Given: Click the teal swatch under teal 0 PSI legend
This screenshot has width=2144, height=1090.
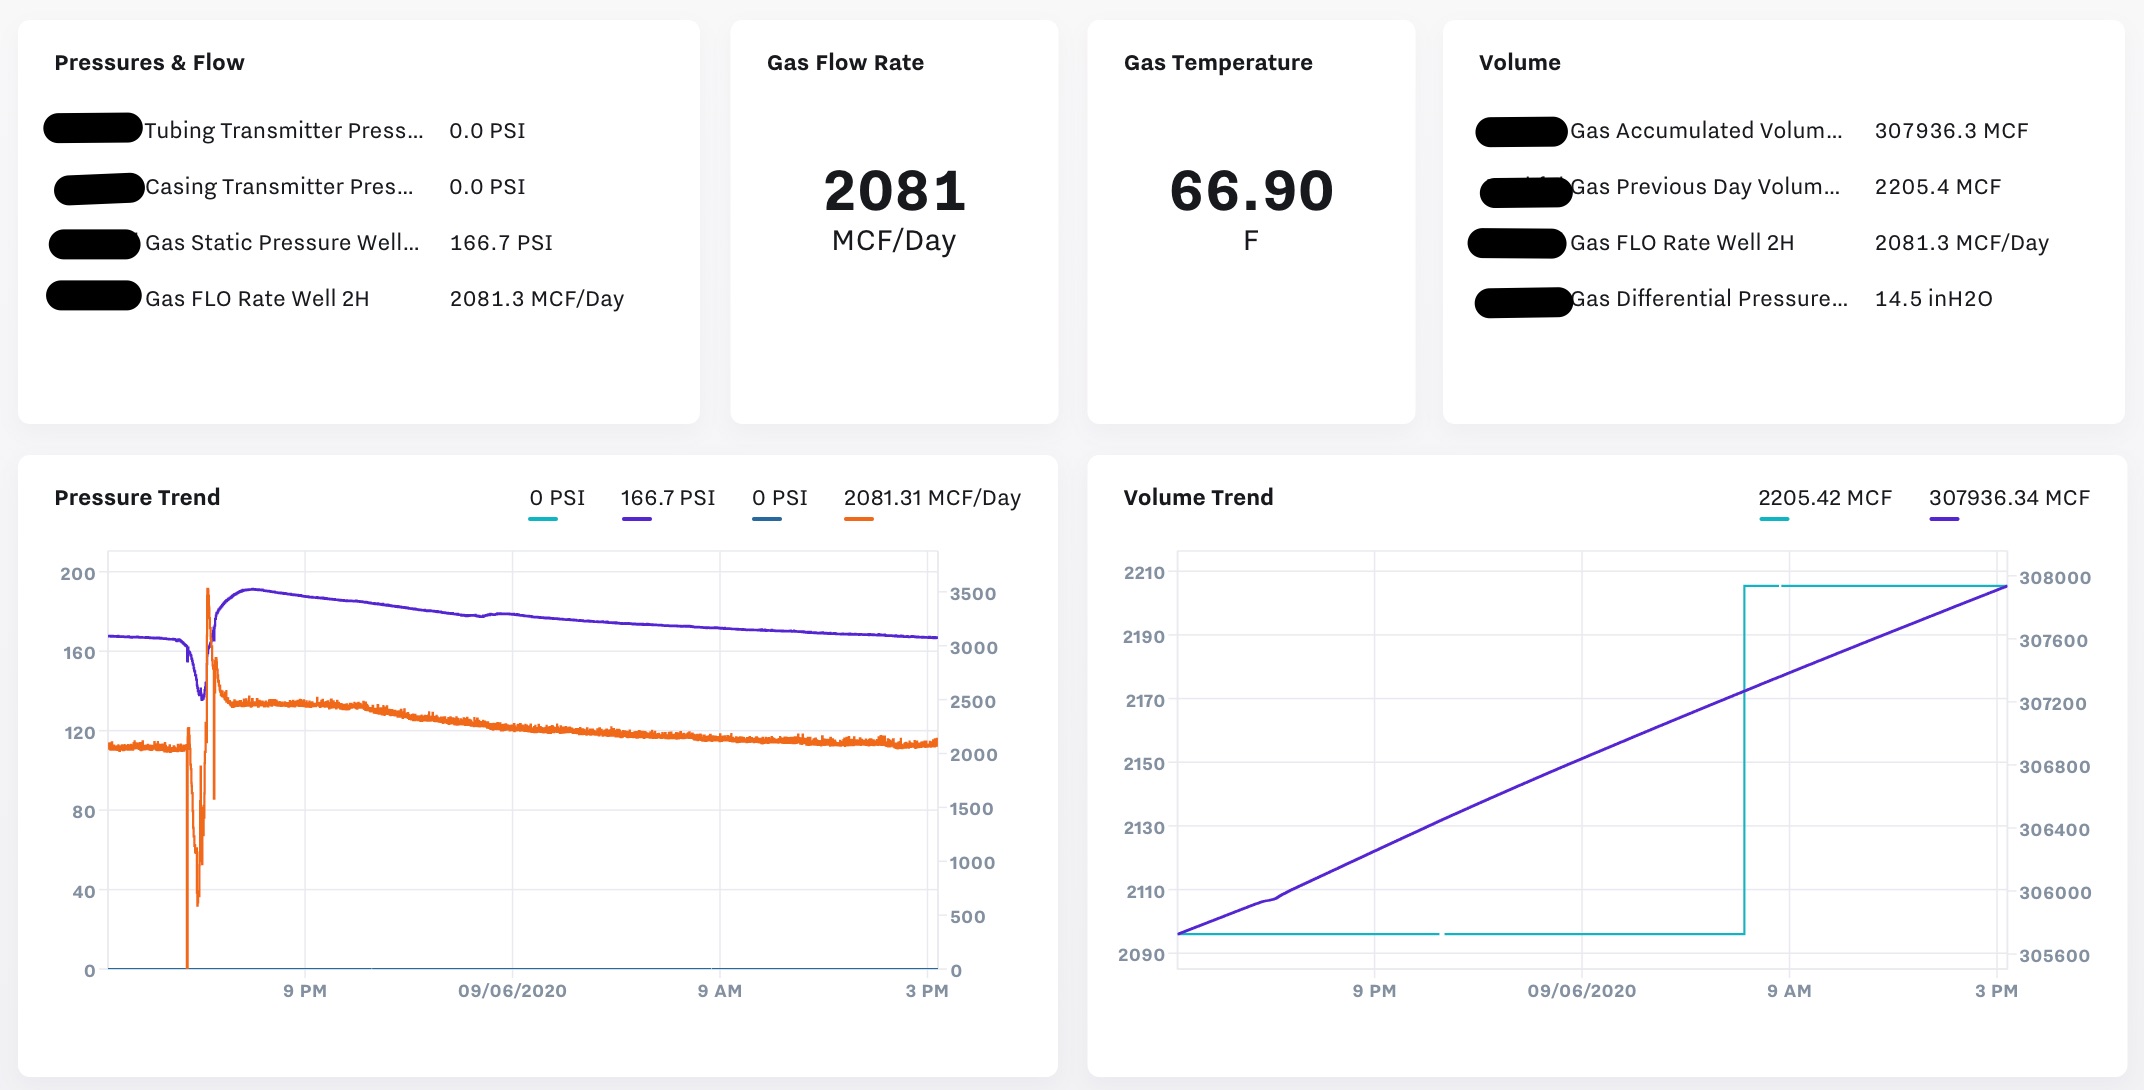Looking at the screenshot, I should (x=543, y=519).
